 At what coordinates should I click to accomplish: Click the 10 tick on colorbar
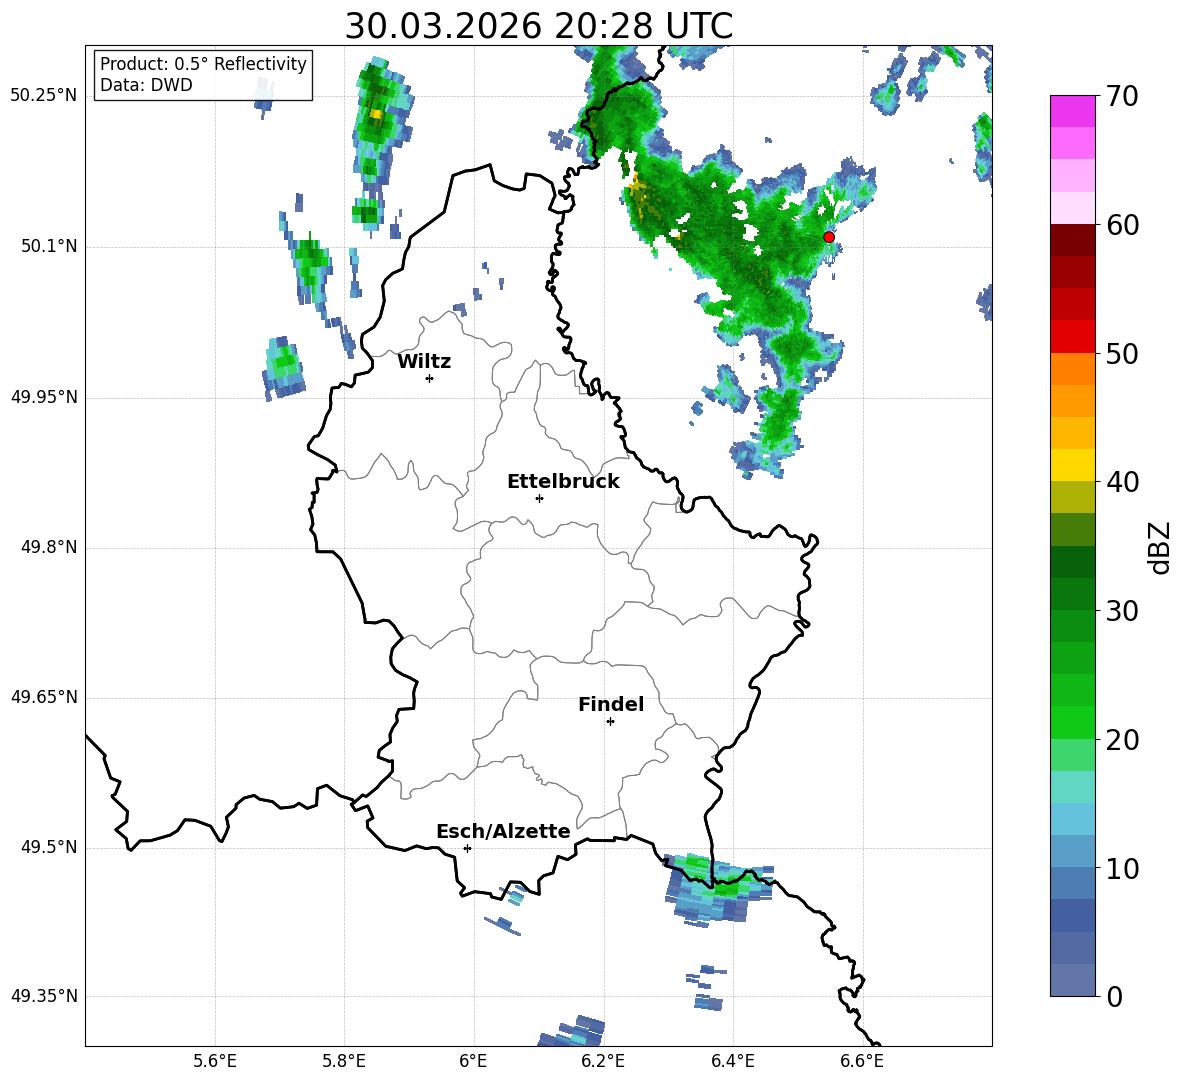[x=1122, y=868]
